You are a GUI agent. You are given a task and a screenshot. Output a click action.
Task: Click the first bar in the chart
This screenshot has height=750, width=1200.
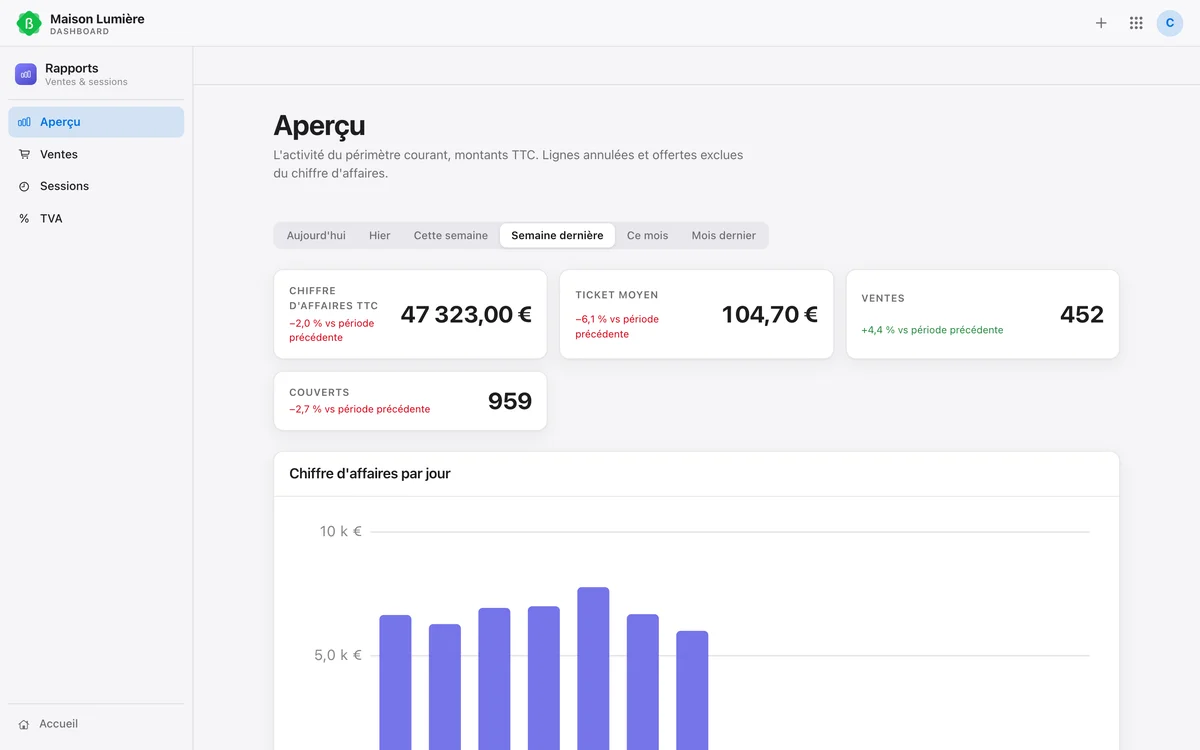(395, 682)
